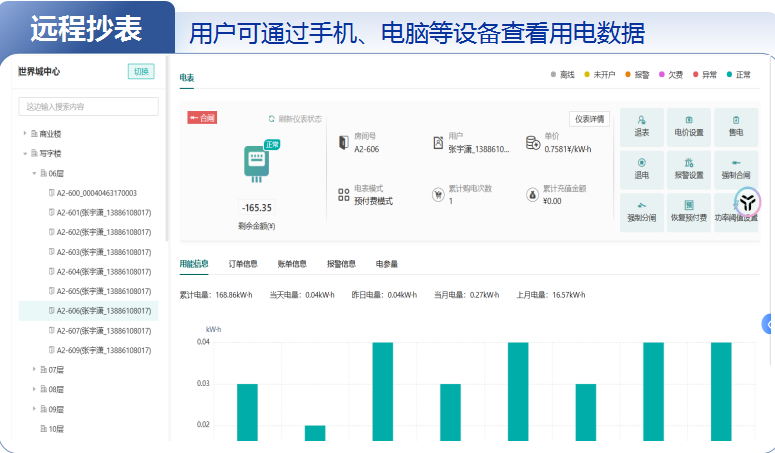Click the 单价 coin stack icon
This screenshot has height=453, width=775.
tap(533, 142)
